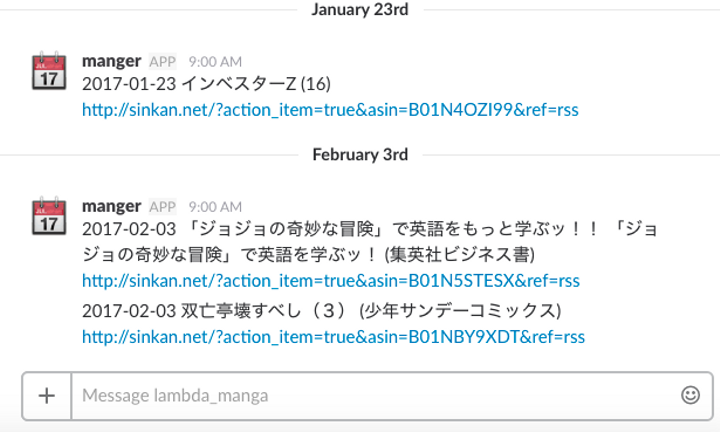Open manger's profile from January 23rd message name
The height and width of the screenshot is (432, 720).
(111, 61)
